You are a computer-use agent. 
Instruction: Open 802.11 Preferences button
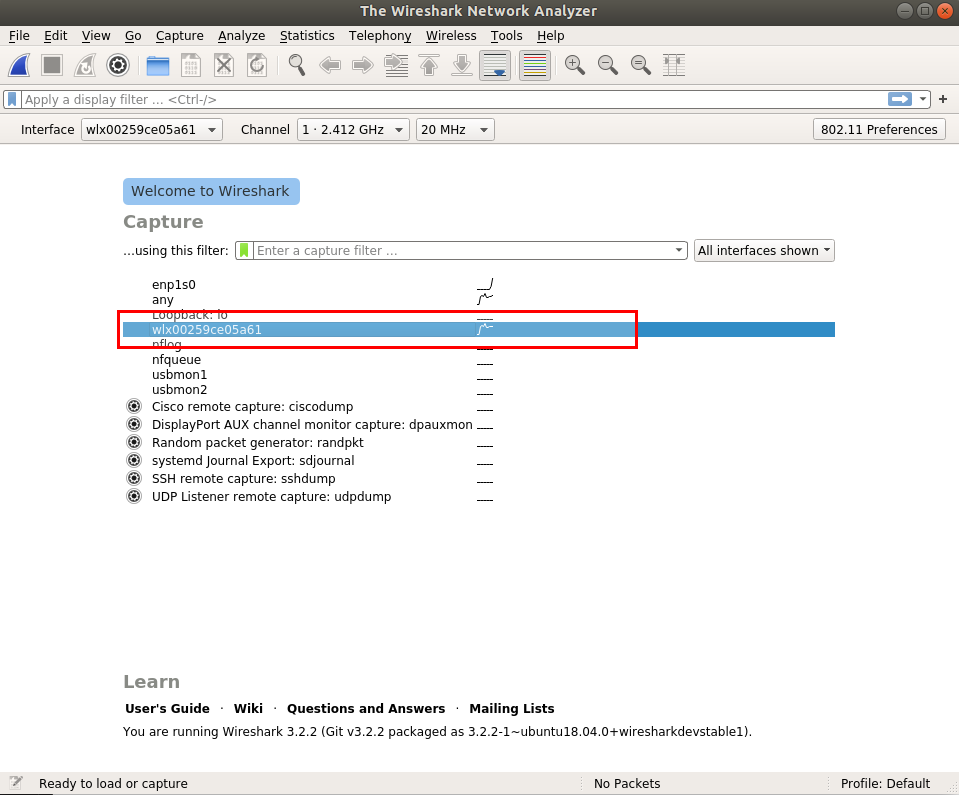click(x=879, y=130)
